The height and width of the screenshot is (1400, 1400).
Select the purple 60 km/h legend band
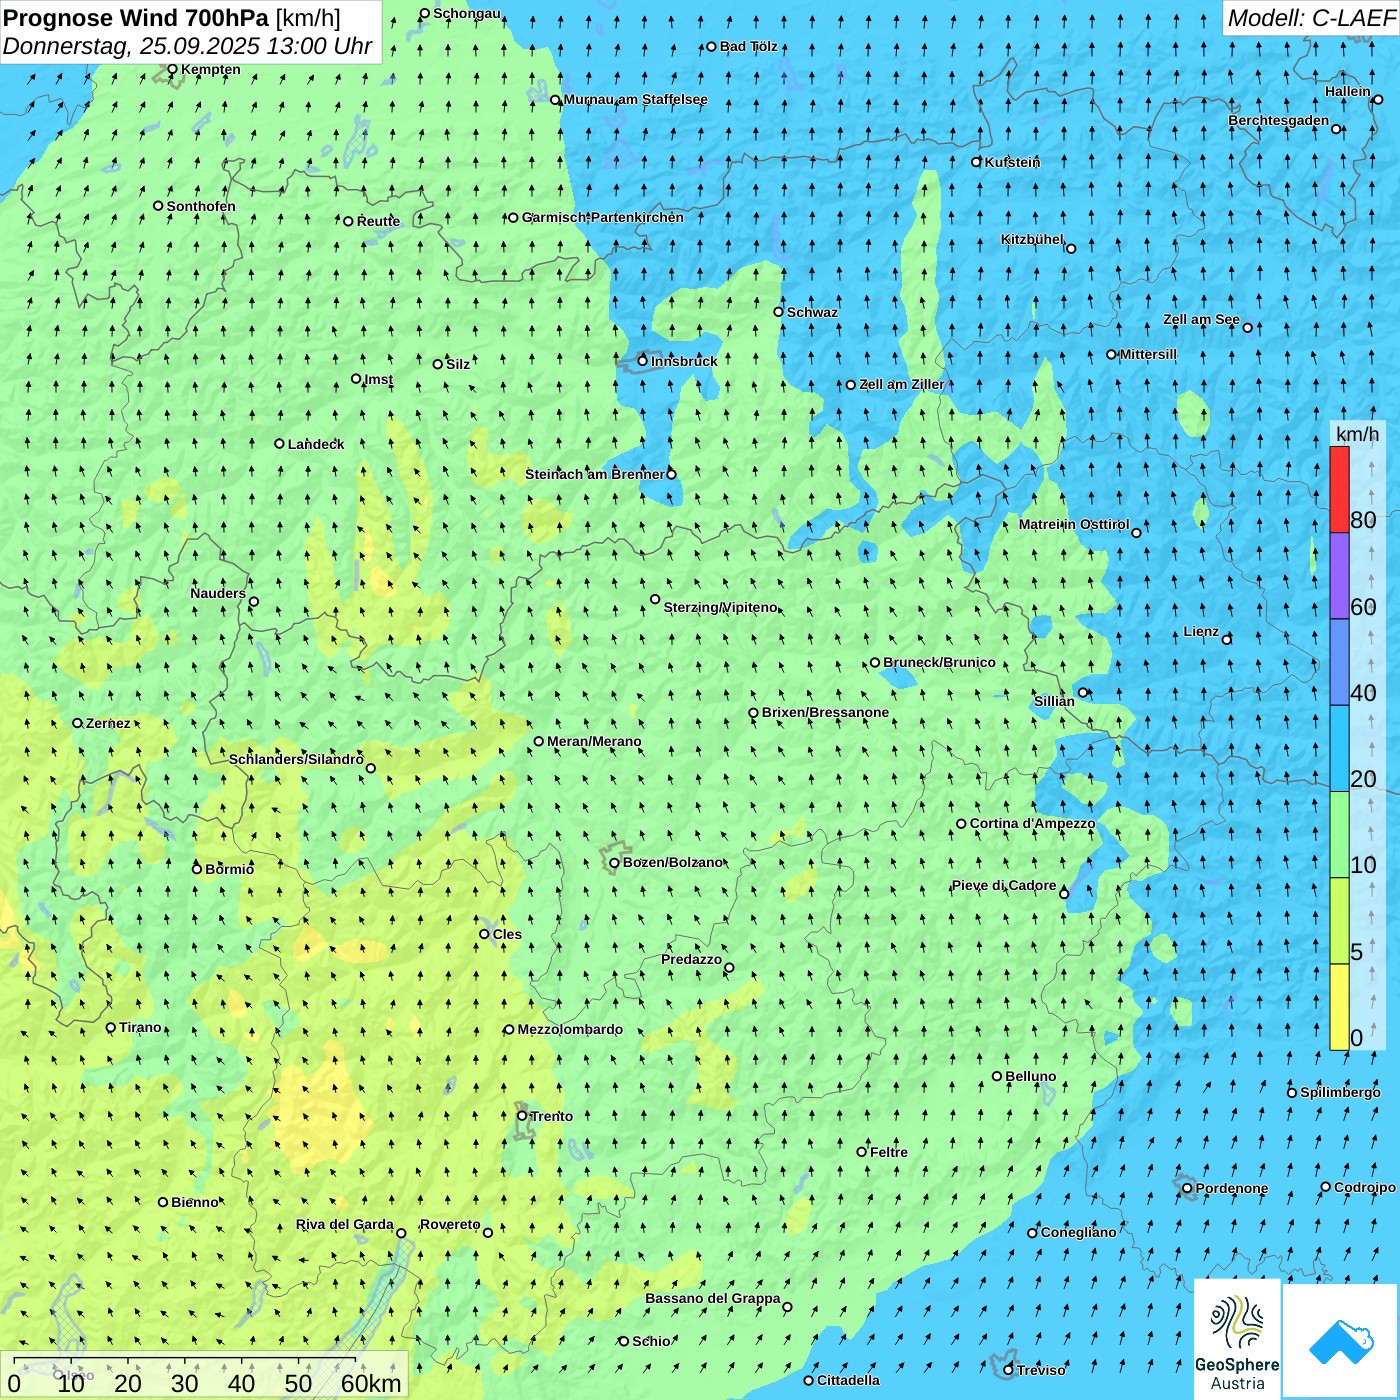[x=1339, y=576]
